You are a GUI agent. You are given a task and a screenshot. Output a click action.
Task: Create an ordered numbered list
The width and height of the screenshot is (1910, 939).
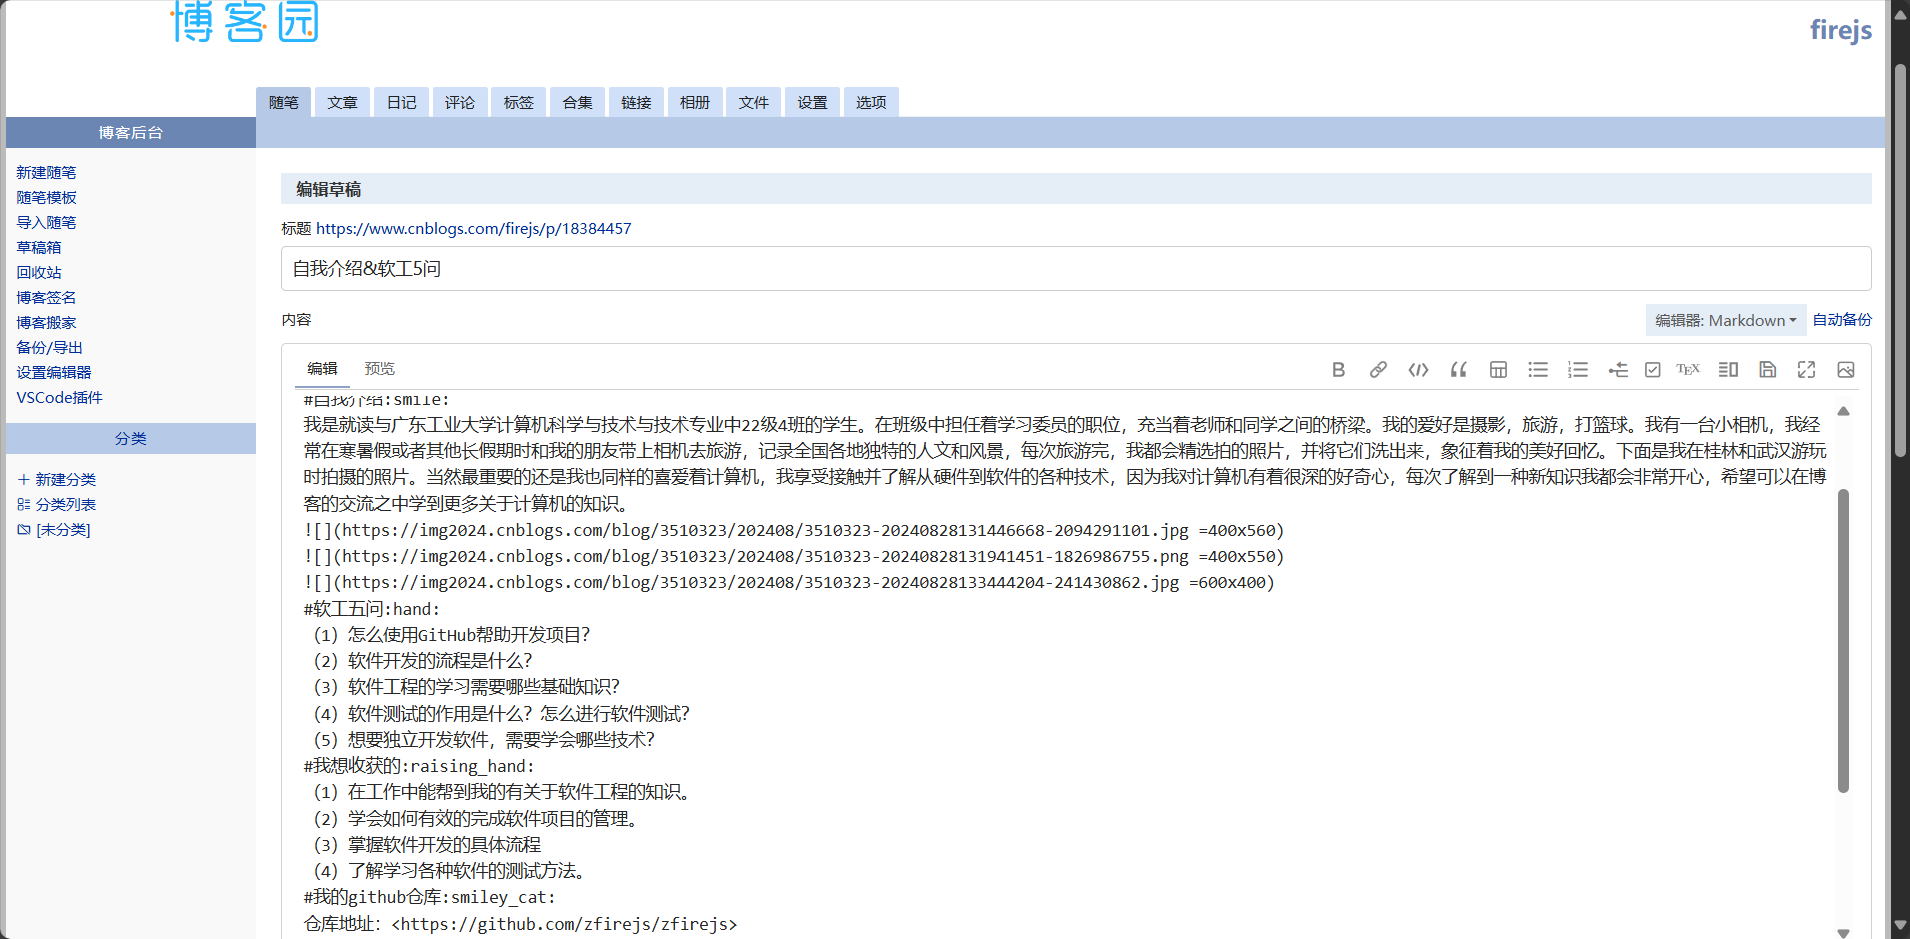[1578, 370]
